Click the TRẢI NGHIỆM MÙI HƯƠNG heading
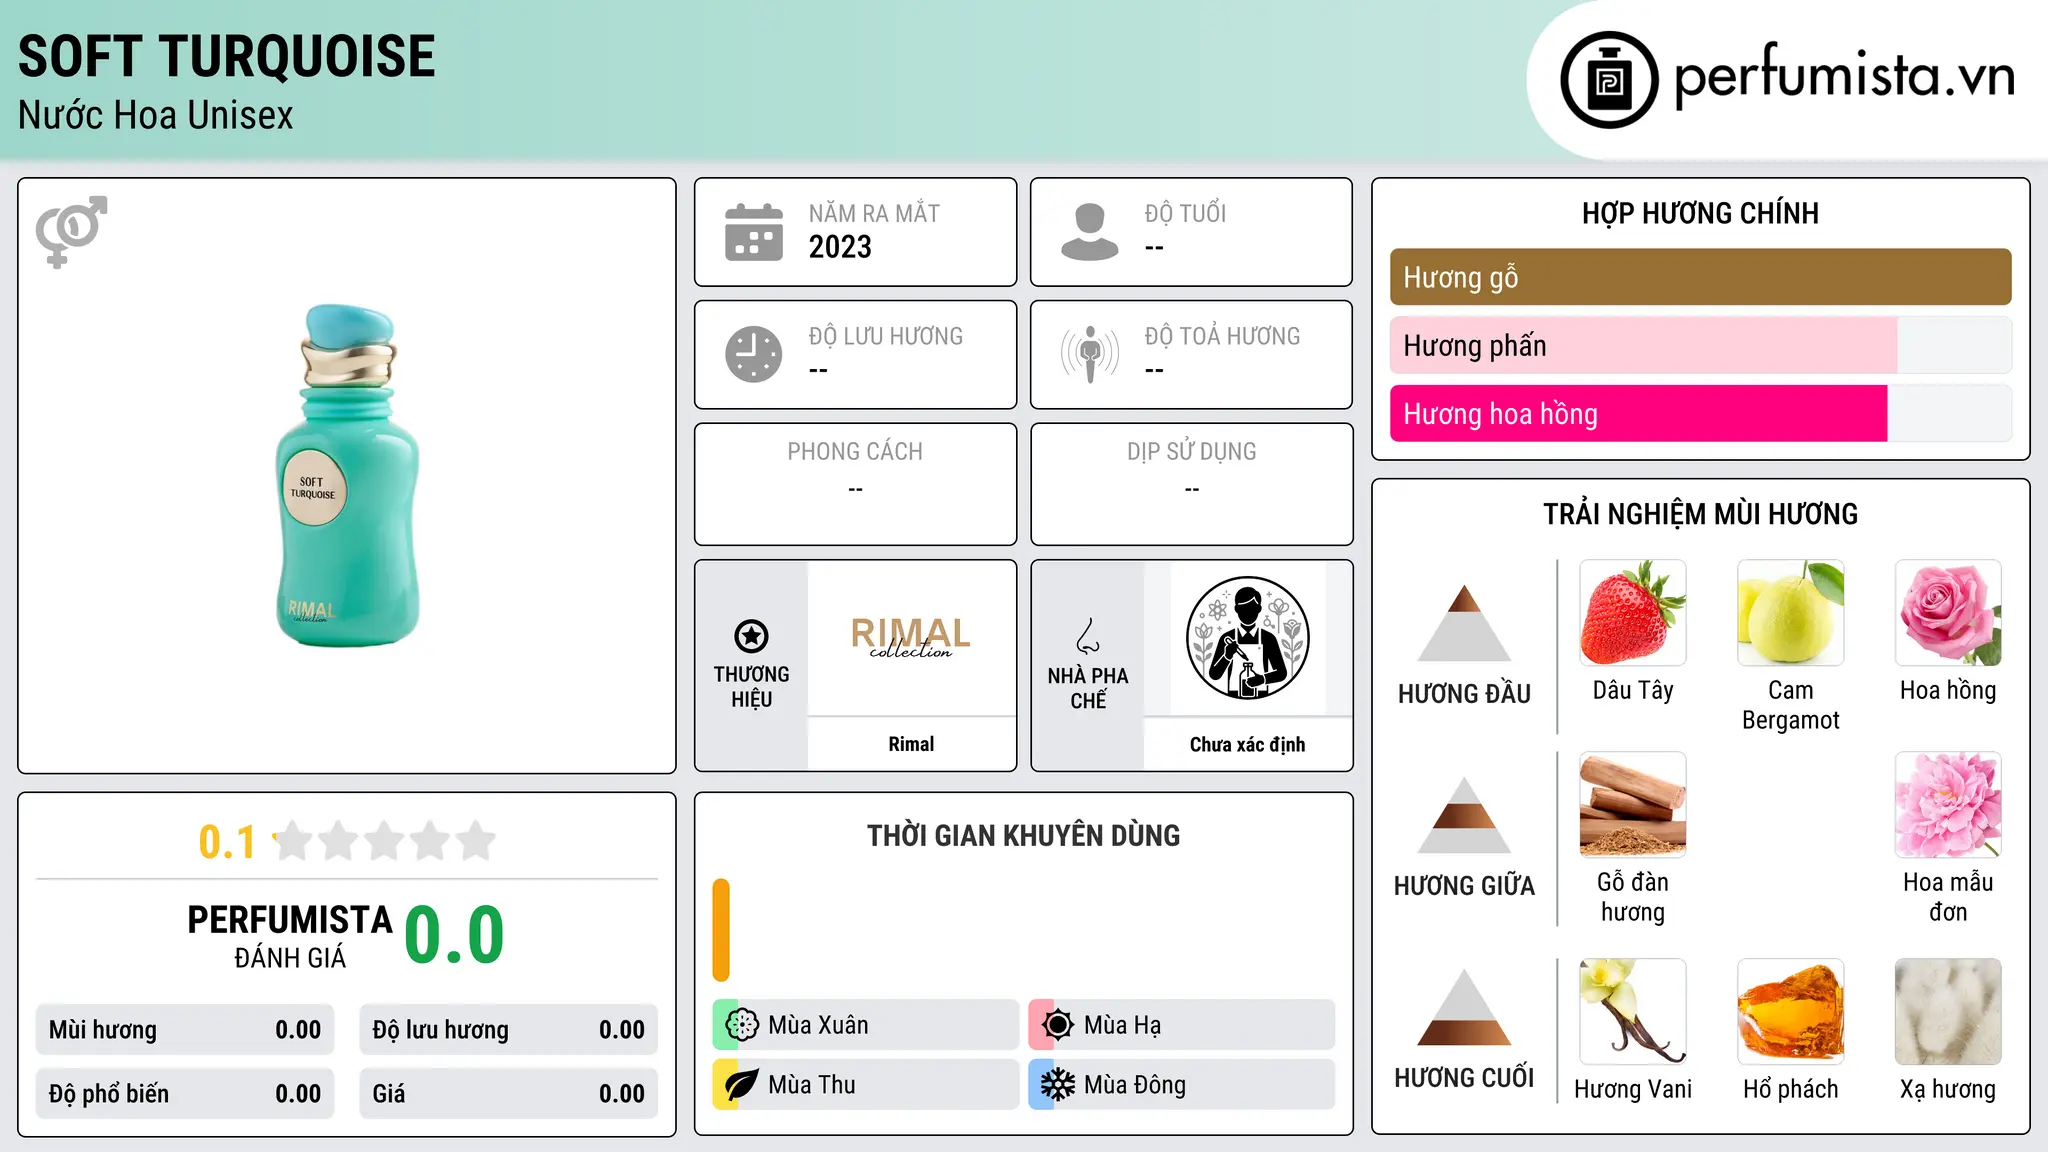This screenshot has width=2048, height=1152. (1700, 514)
